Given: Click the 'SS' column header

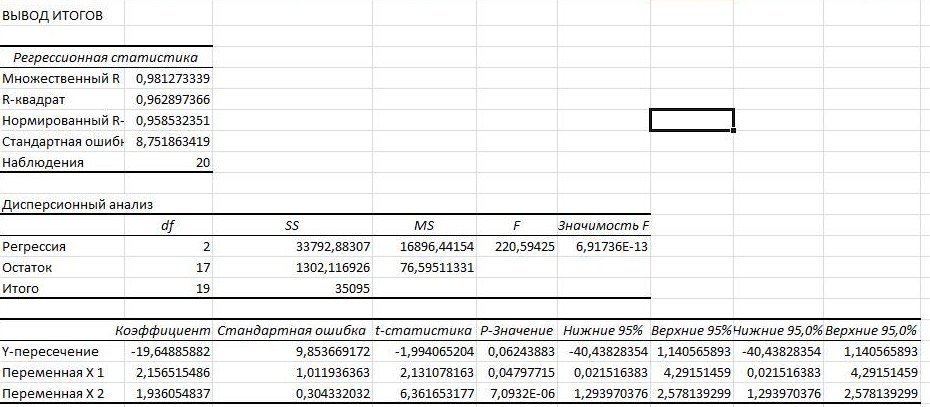Looking at the screenshot, I should [x=292, y=225].
